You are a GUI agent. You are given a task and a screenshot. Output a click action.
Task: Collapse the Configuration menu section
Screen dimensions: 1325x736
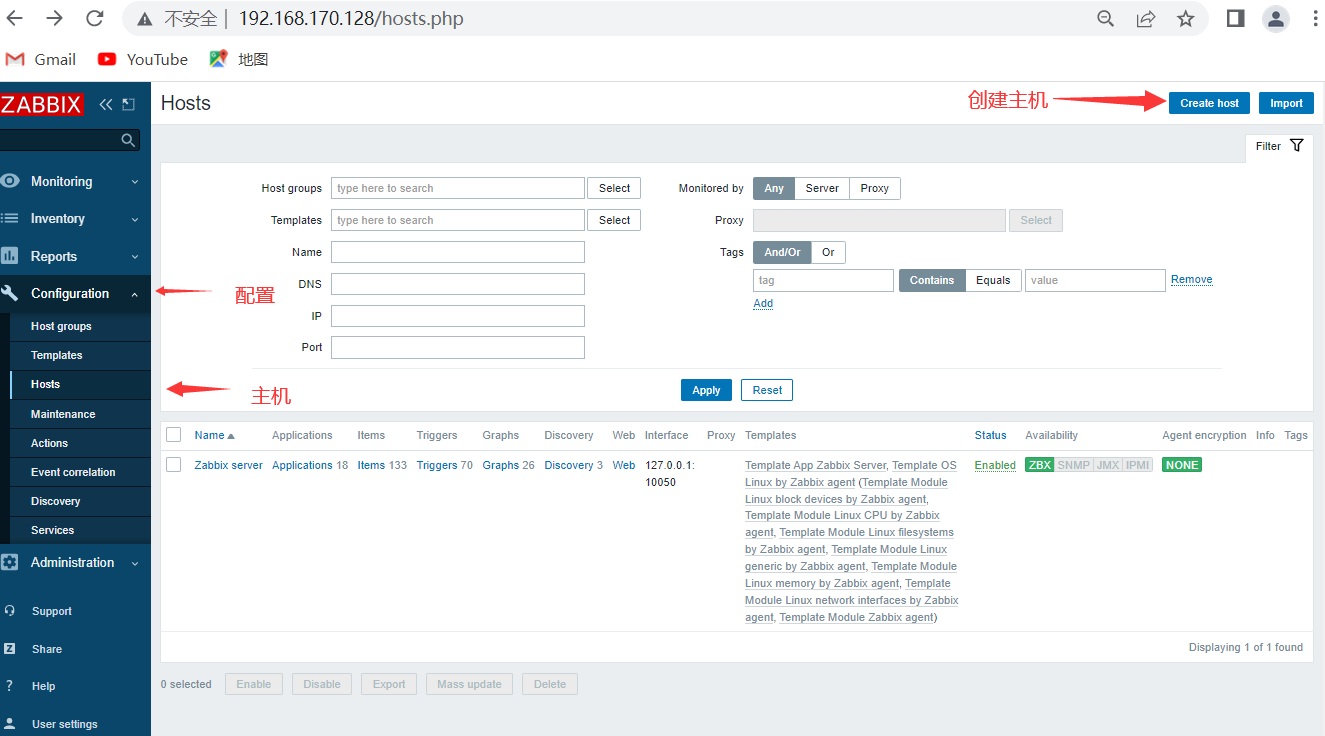[75, 294]
